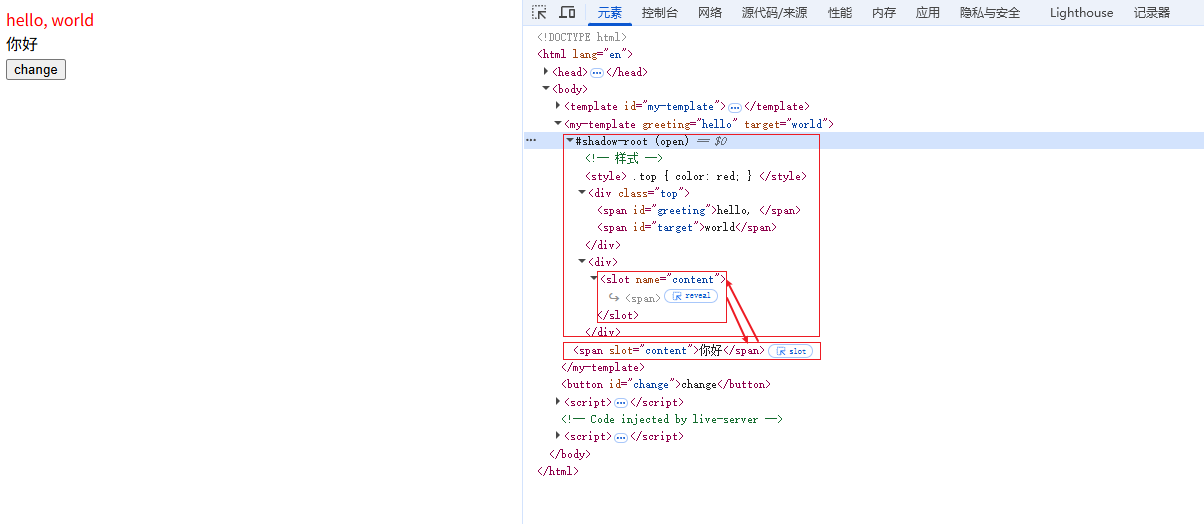Screen dimensions: 1204x524
Task: Expand the template id="my-template" node
Action: 559,105
